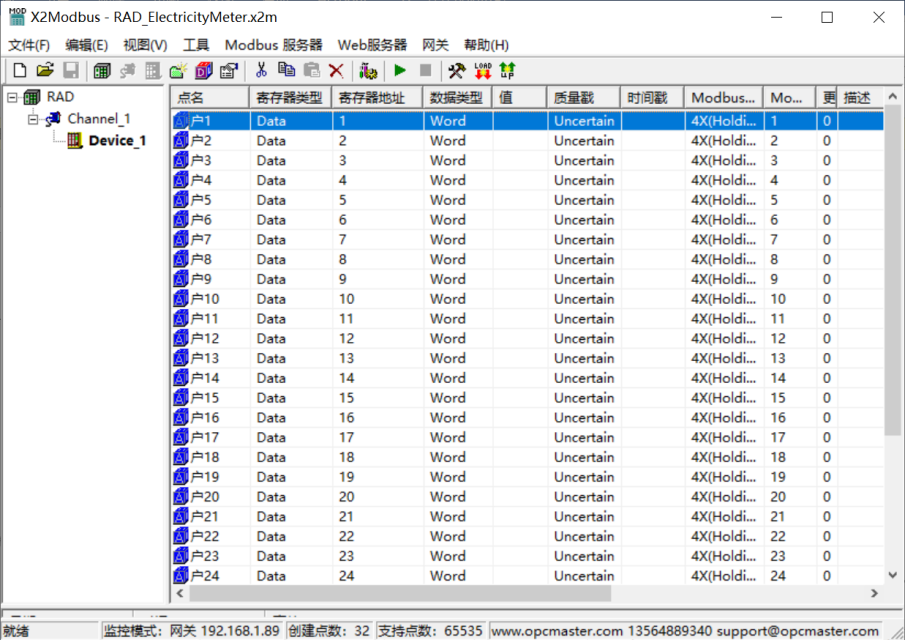Open the Modbus 服务器 menu

tap(274, 45)
